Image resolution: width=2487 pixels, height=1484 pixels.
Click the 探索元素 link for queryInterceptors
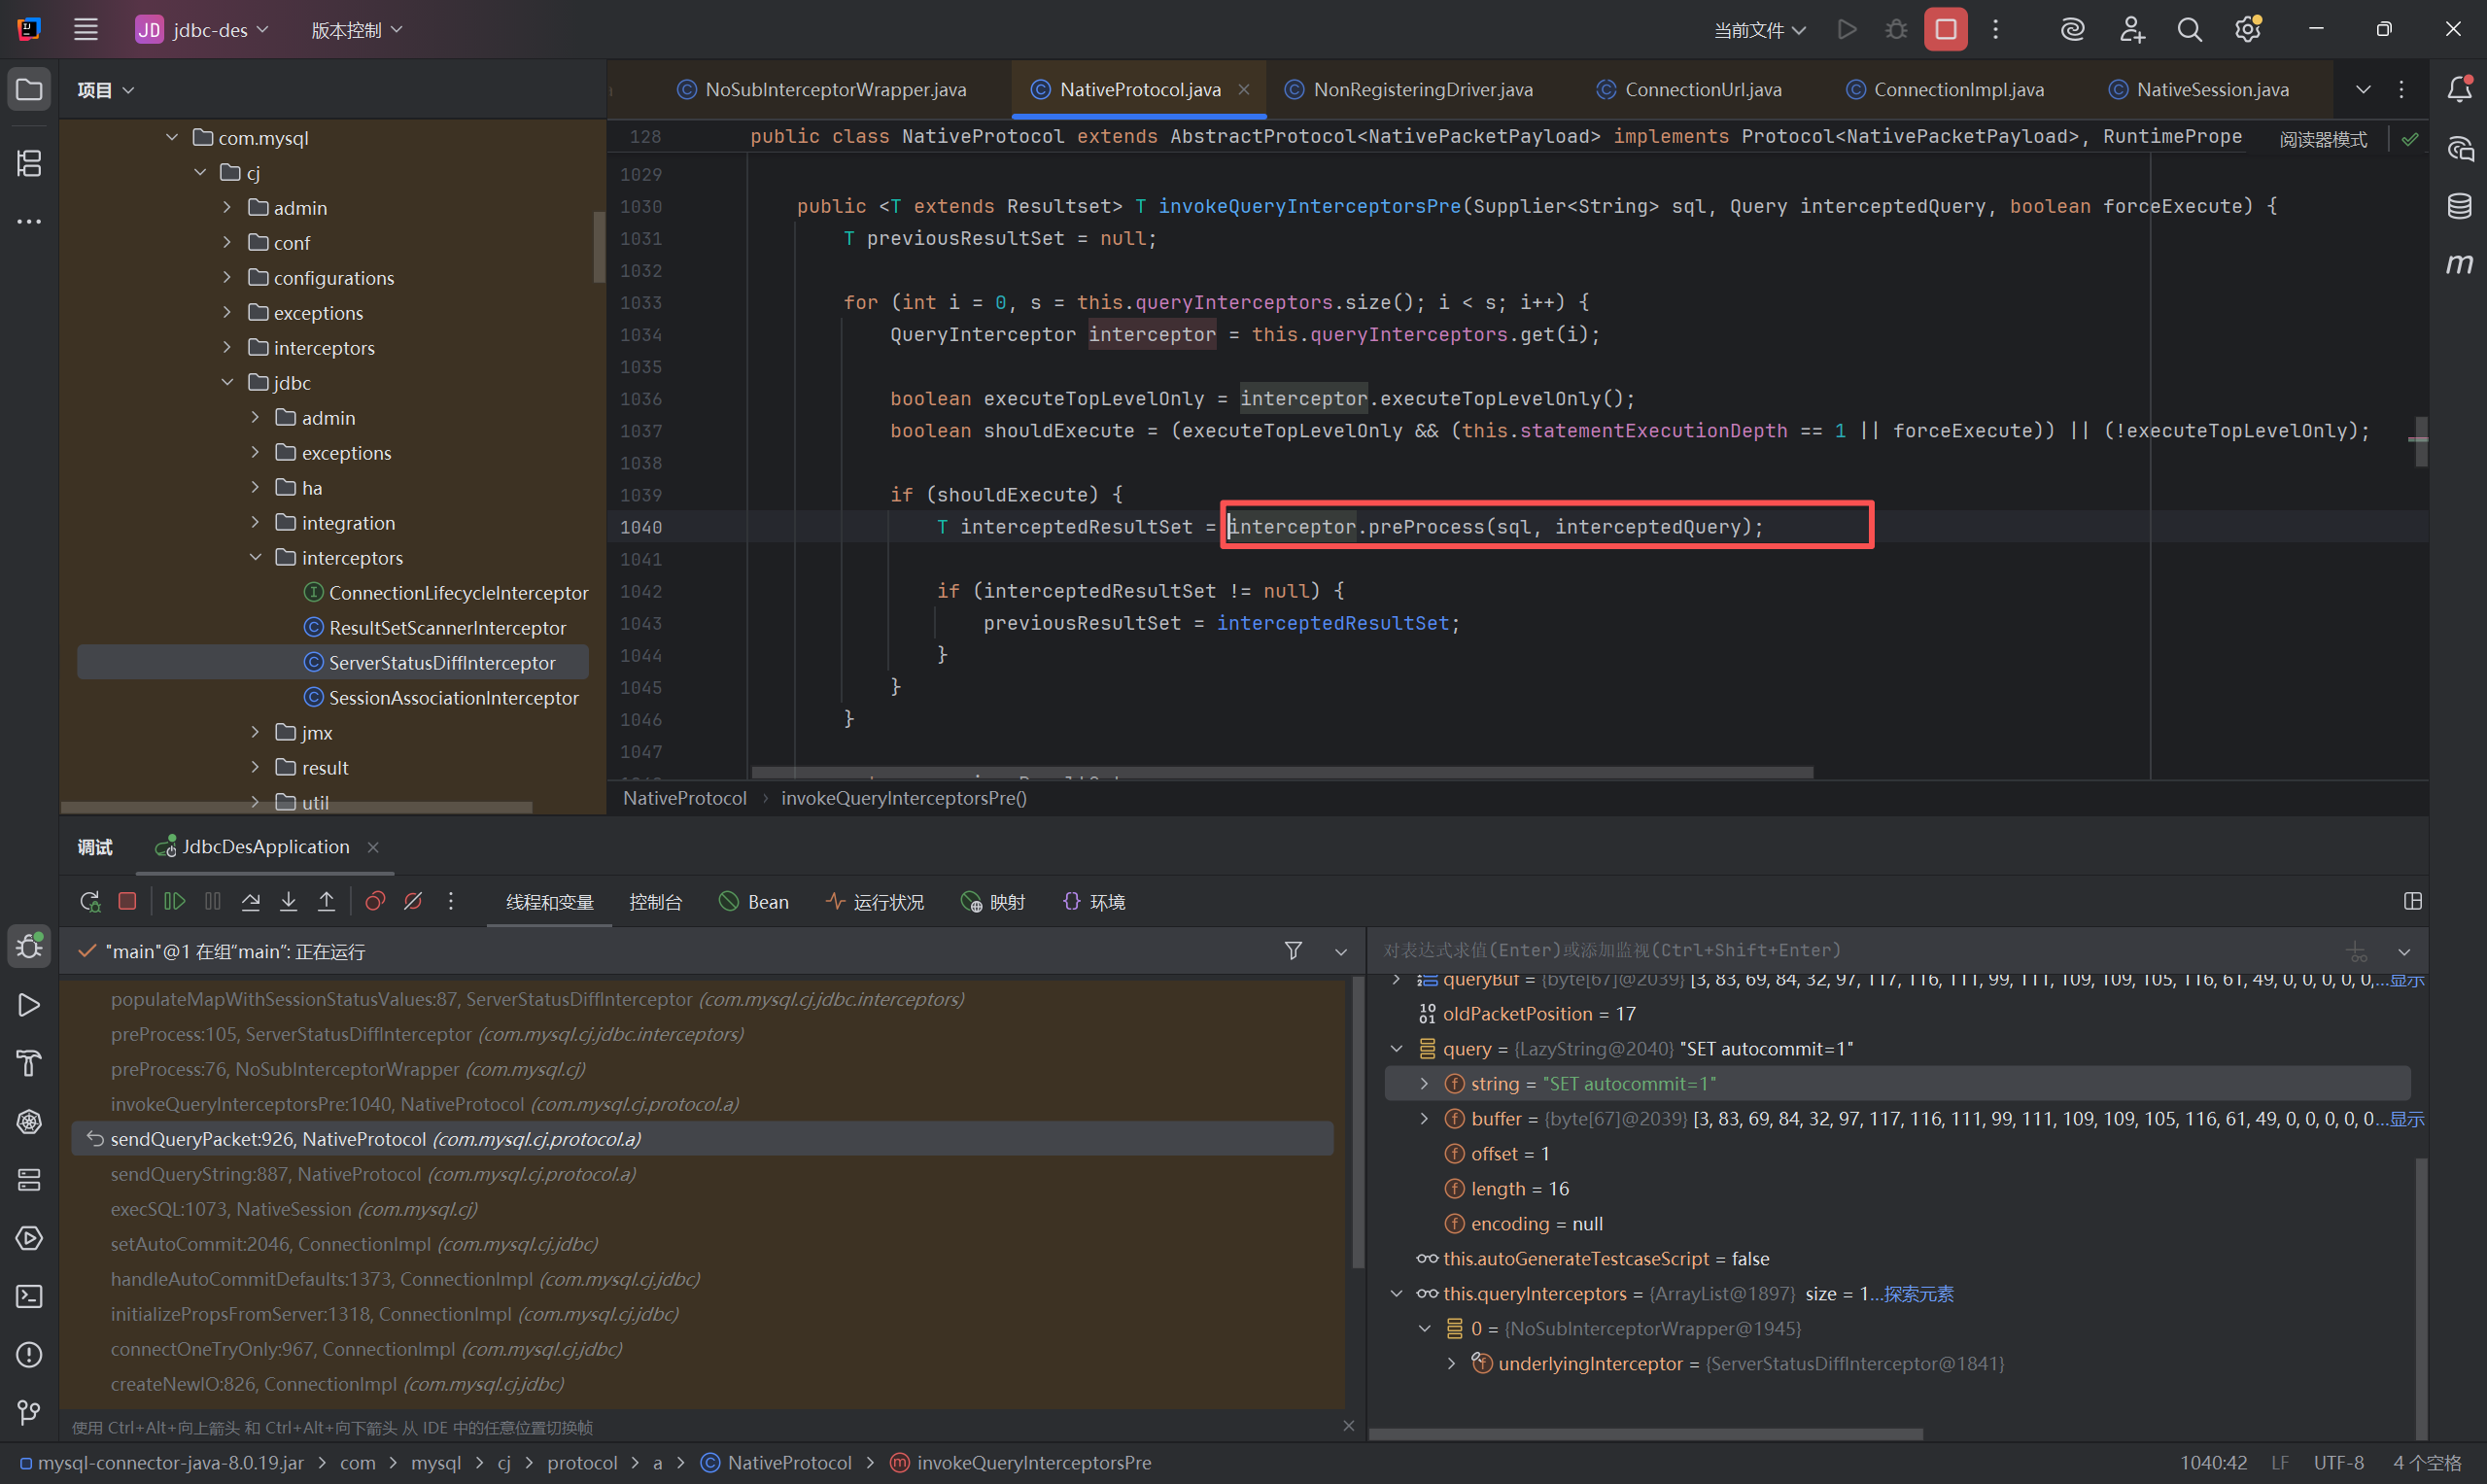pyautogui.click(x=1918, y=1293)
